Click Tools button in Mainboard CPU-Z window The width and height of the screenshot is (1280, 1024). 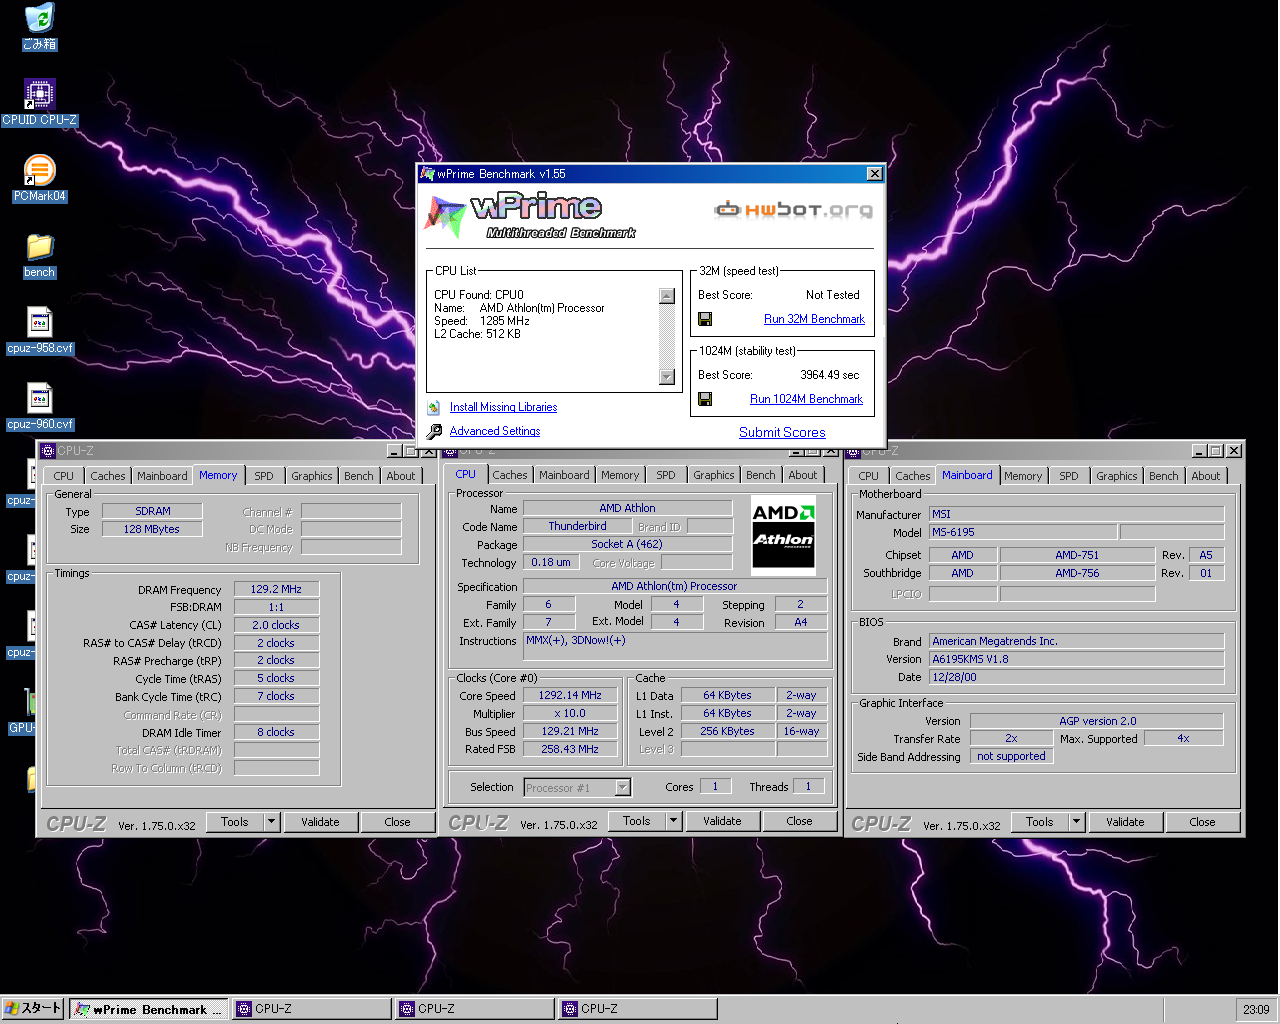1040,822
